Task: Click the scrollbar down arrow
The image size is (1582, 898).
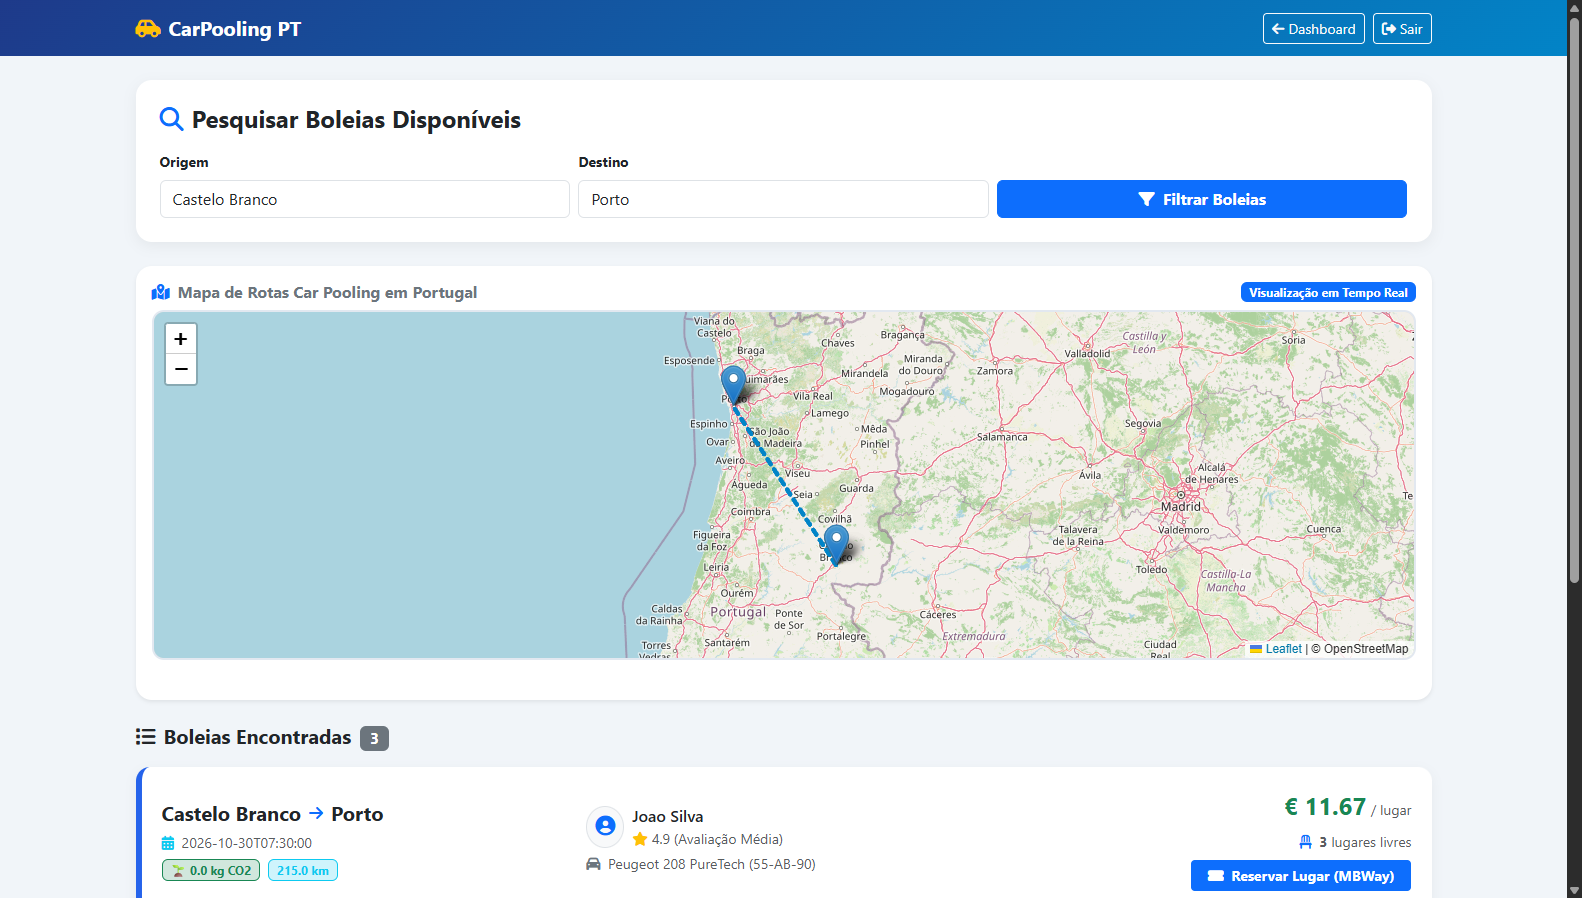Action: click(1574, 890)
